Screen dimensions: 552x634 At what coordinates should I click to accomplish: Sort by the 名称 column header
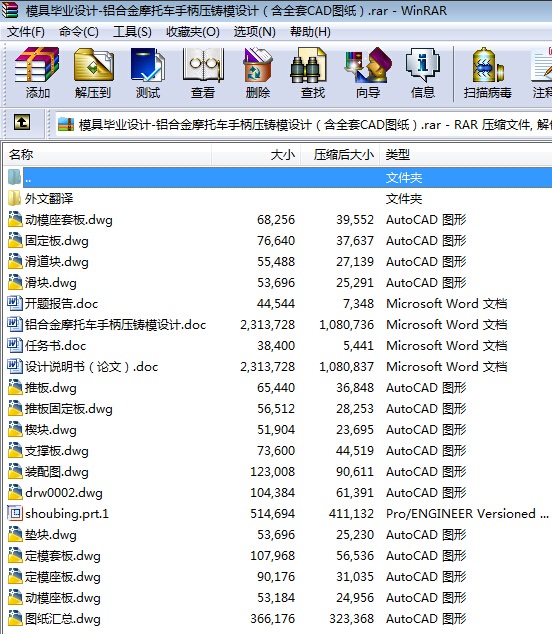[108, 154]
